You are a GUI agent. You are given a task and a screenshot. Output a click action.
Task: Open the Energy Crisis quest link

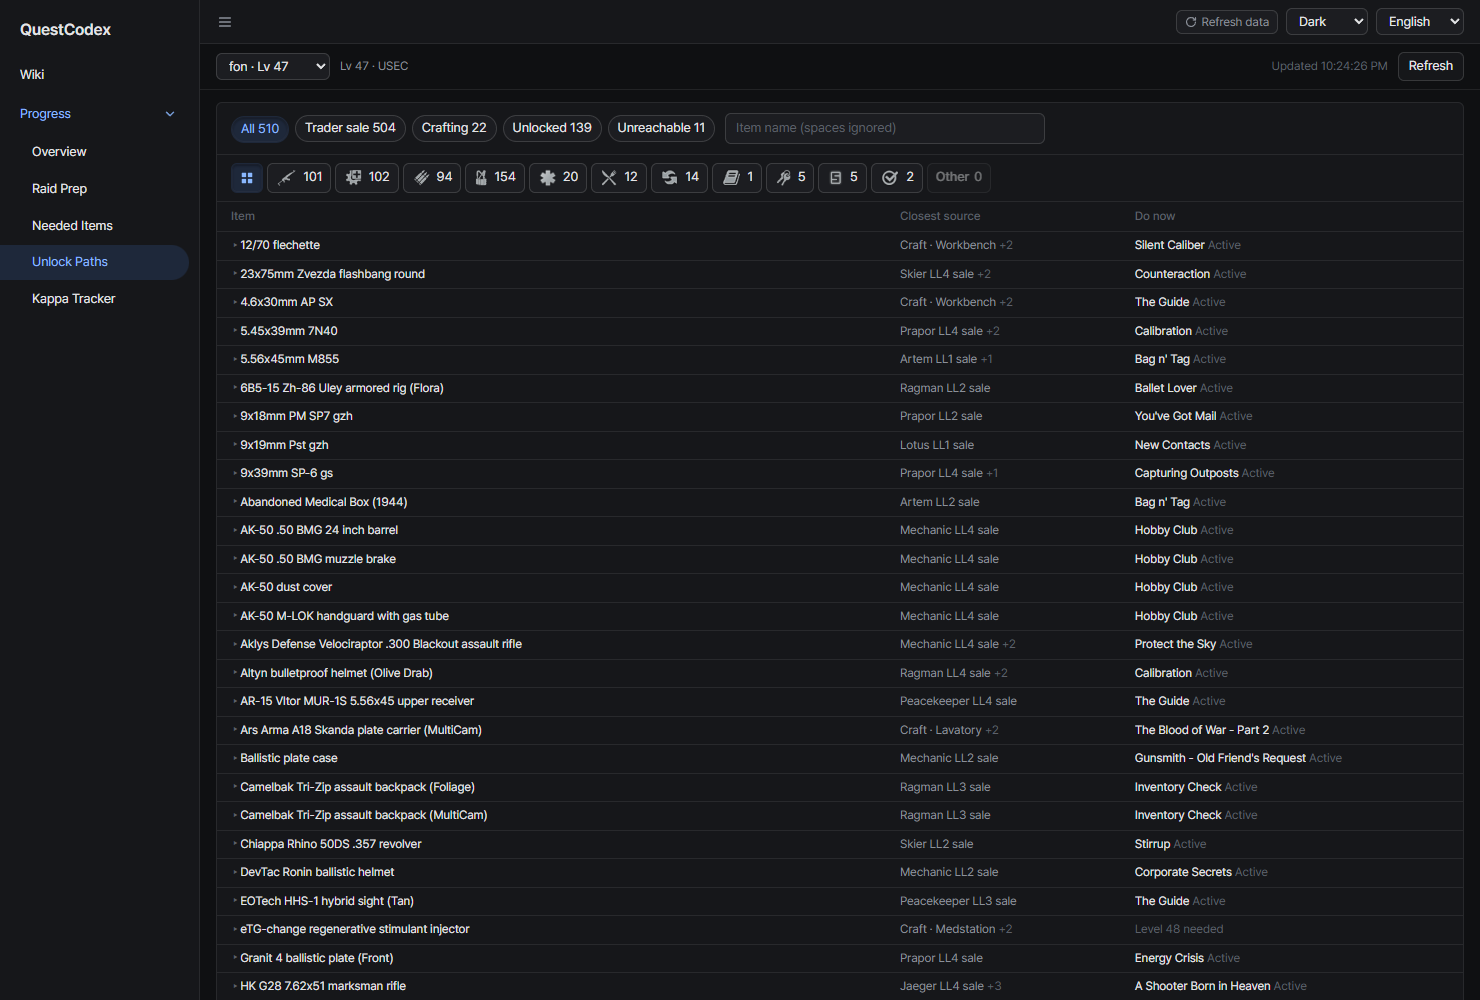coord(1169,958)
